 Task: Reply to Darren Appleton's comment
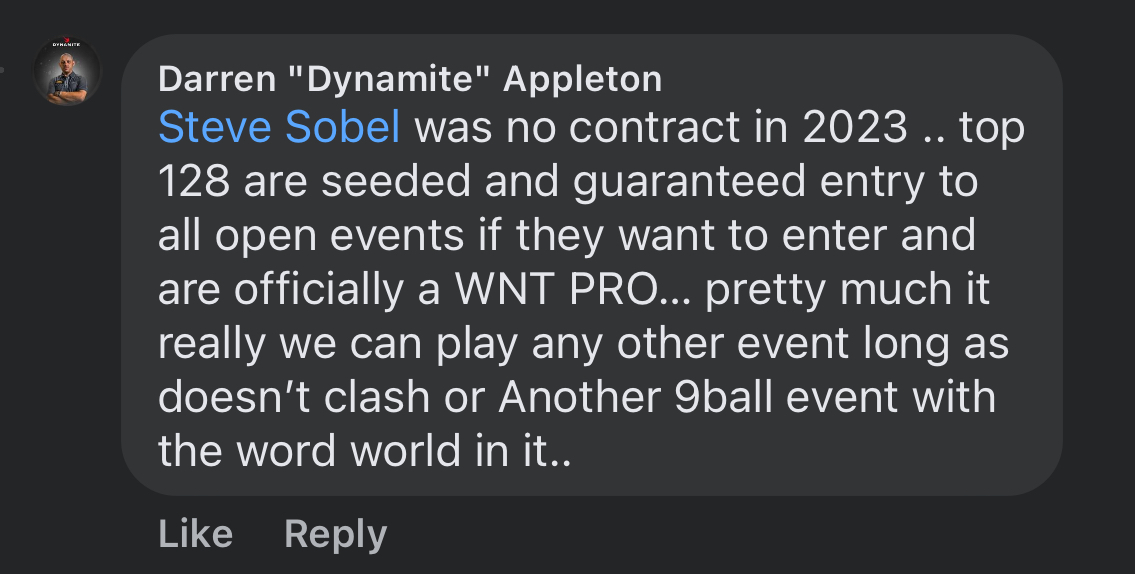pos(335,534)
